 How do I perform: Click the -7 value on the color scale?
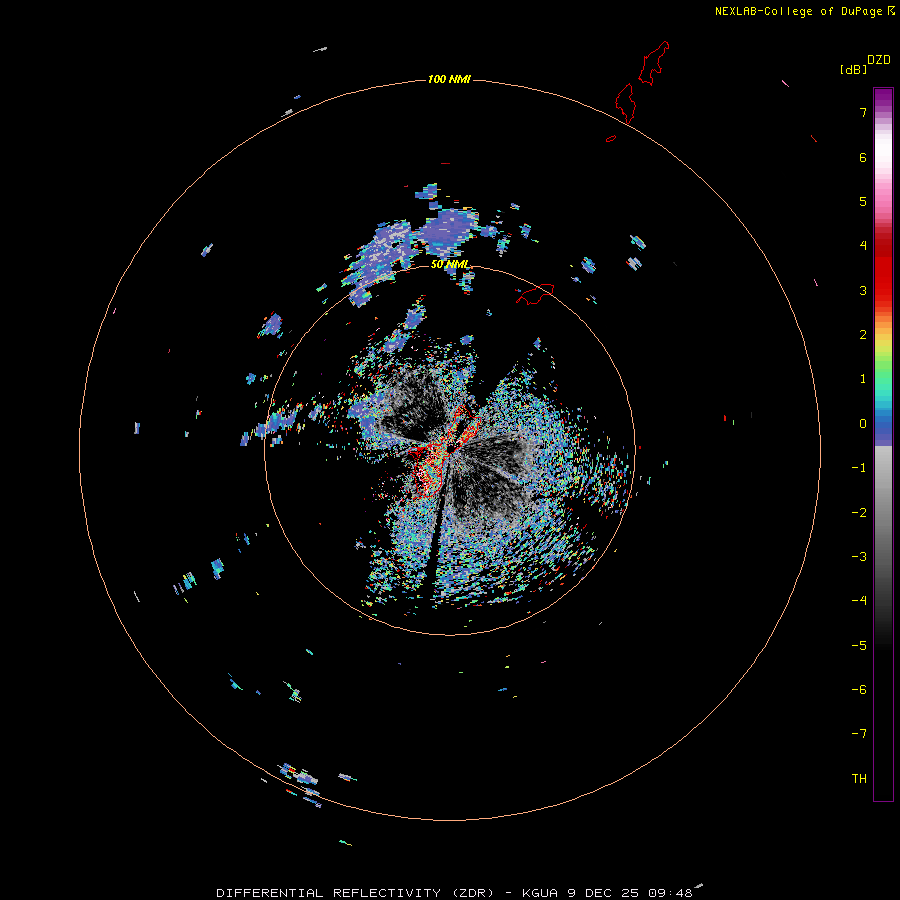859,734
